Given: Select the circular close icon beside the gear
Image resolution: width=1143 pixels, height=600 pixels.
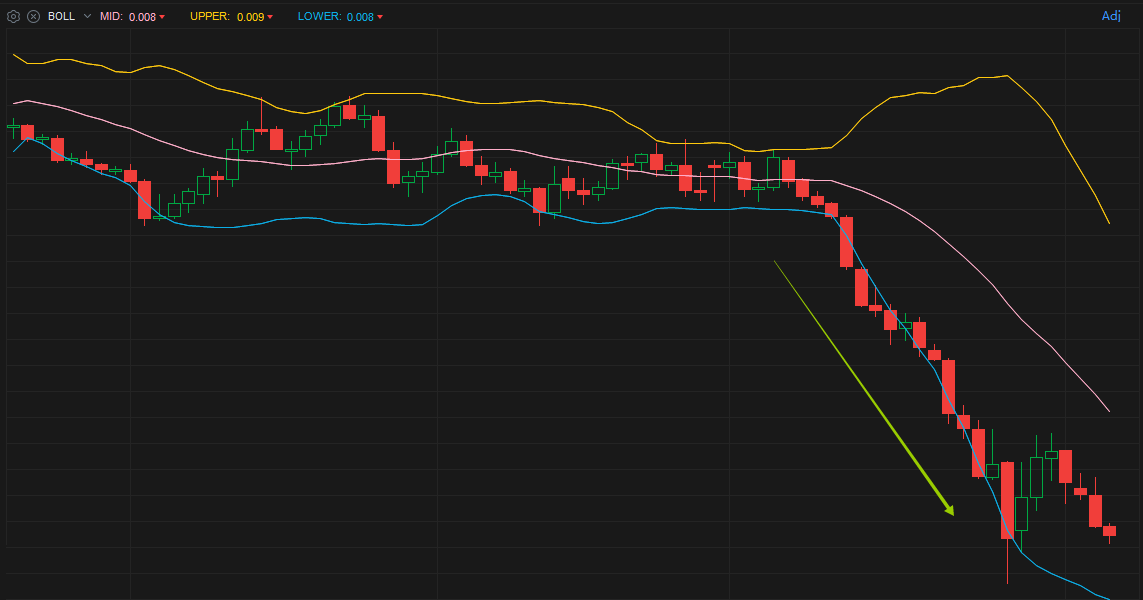Looking at the screenshot, I should [33, 16].
